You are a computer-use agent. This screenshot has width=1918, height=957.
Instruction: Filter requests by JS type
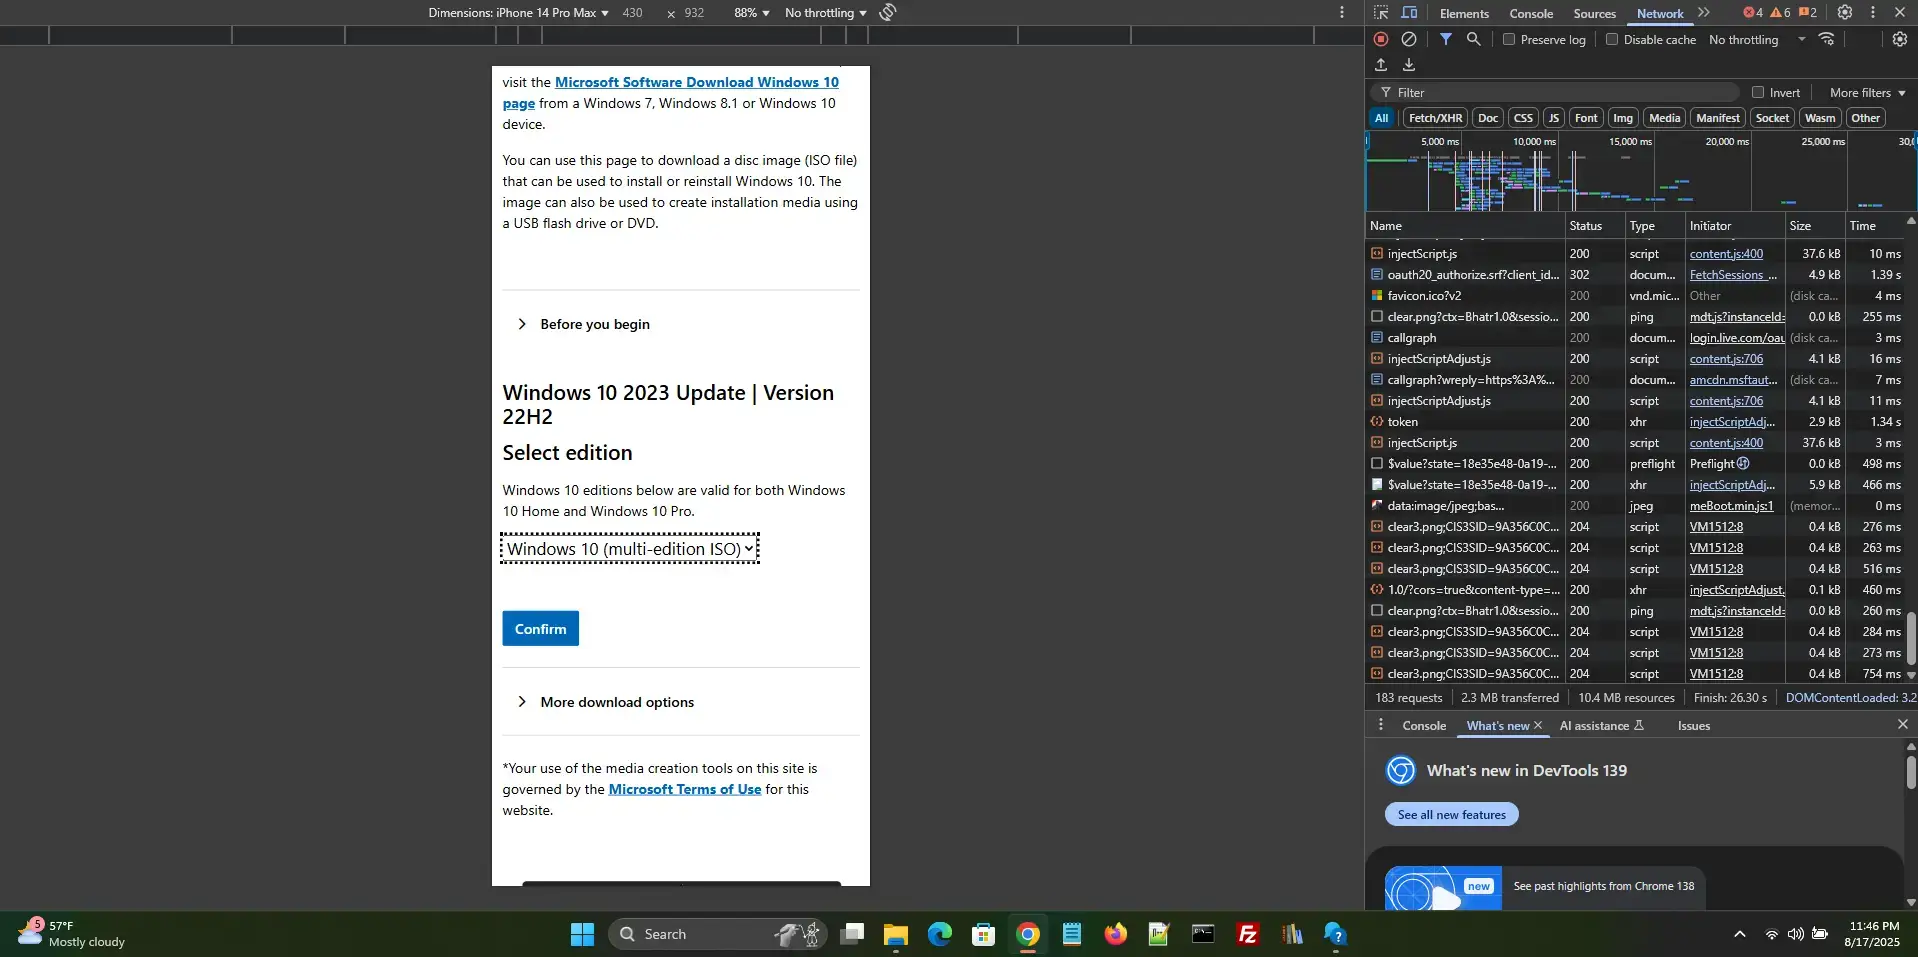click(1554, 118)
